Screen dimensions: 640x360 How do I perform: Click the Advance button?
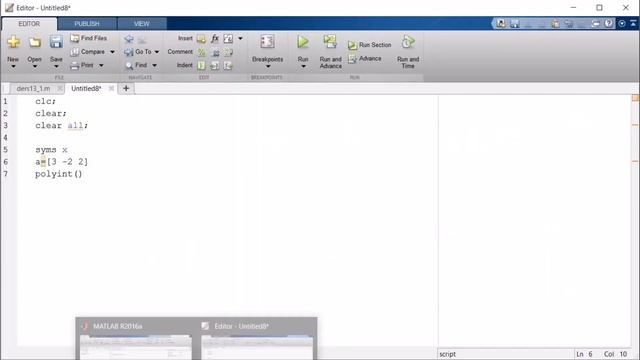[x=365, y=59]
